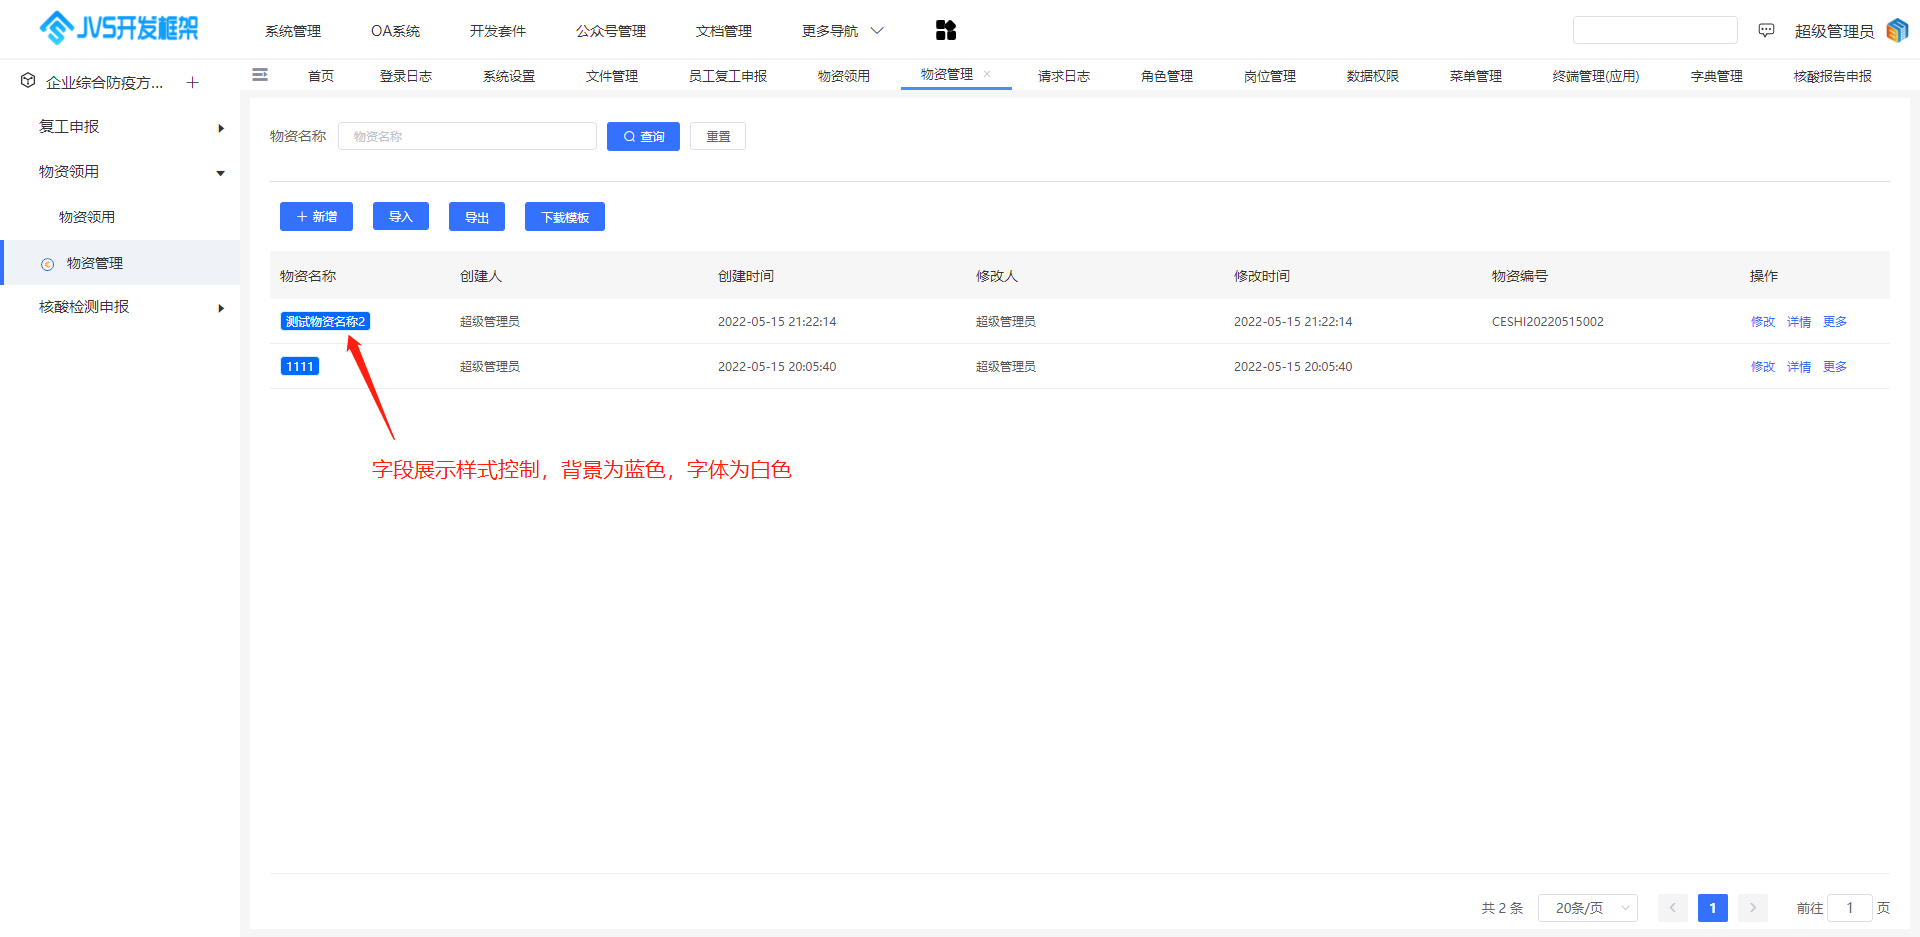Select the 物资管理 circle icon in sidebar
Screen dimensions: 1920x937
point(48,263)
